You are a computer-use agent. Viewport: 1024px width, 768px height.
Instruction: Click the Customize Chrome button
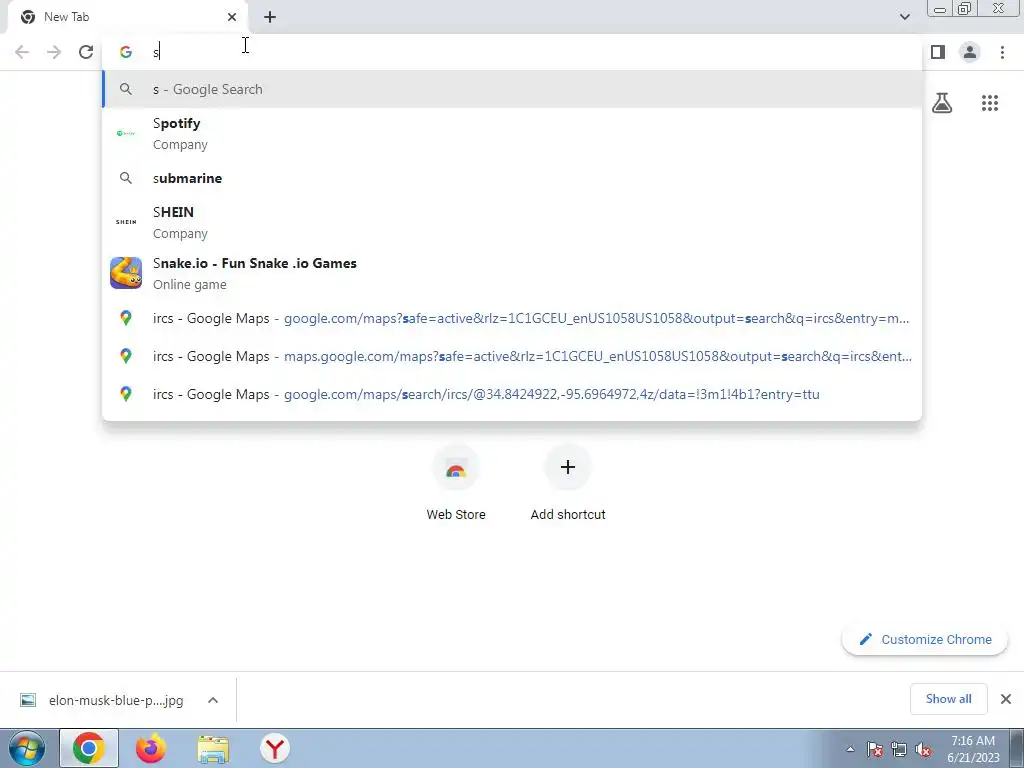(925, 639)
